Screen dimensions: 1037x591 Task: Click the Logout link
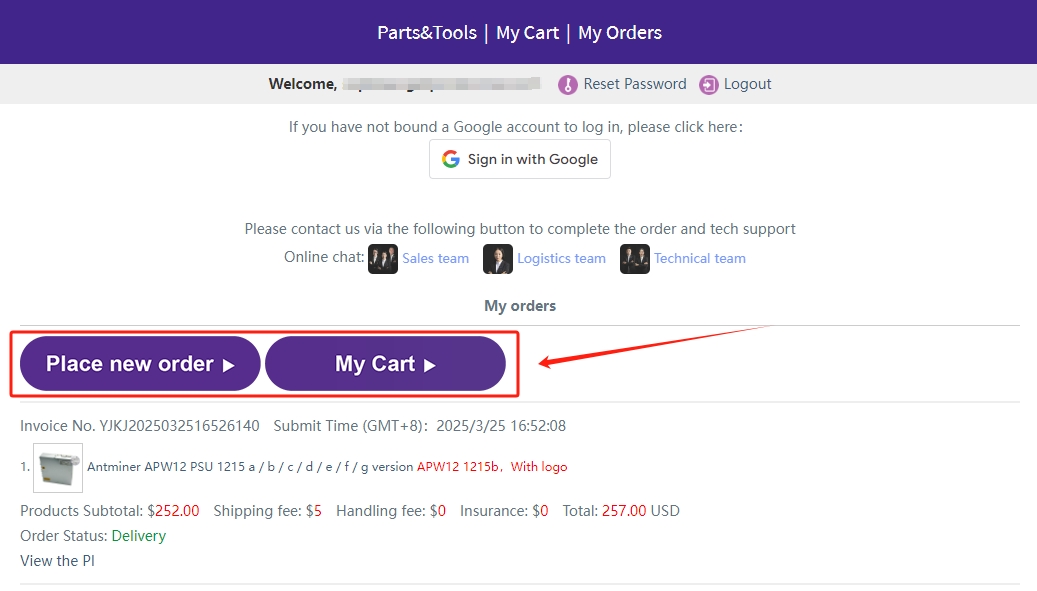pyautogui.click(x=748, y=84)
